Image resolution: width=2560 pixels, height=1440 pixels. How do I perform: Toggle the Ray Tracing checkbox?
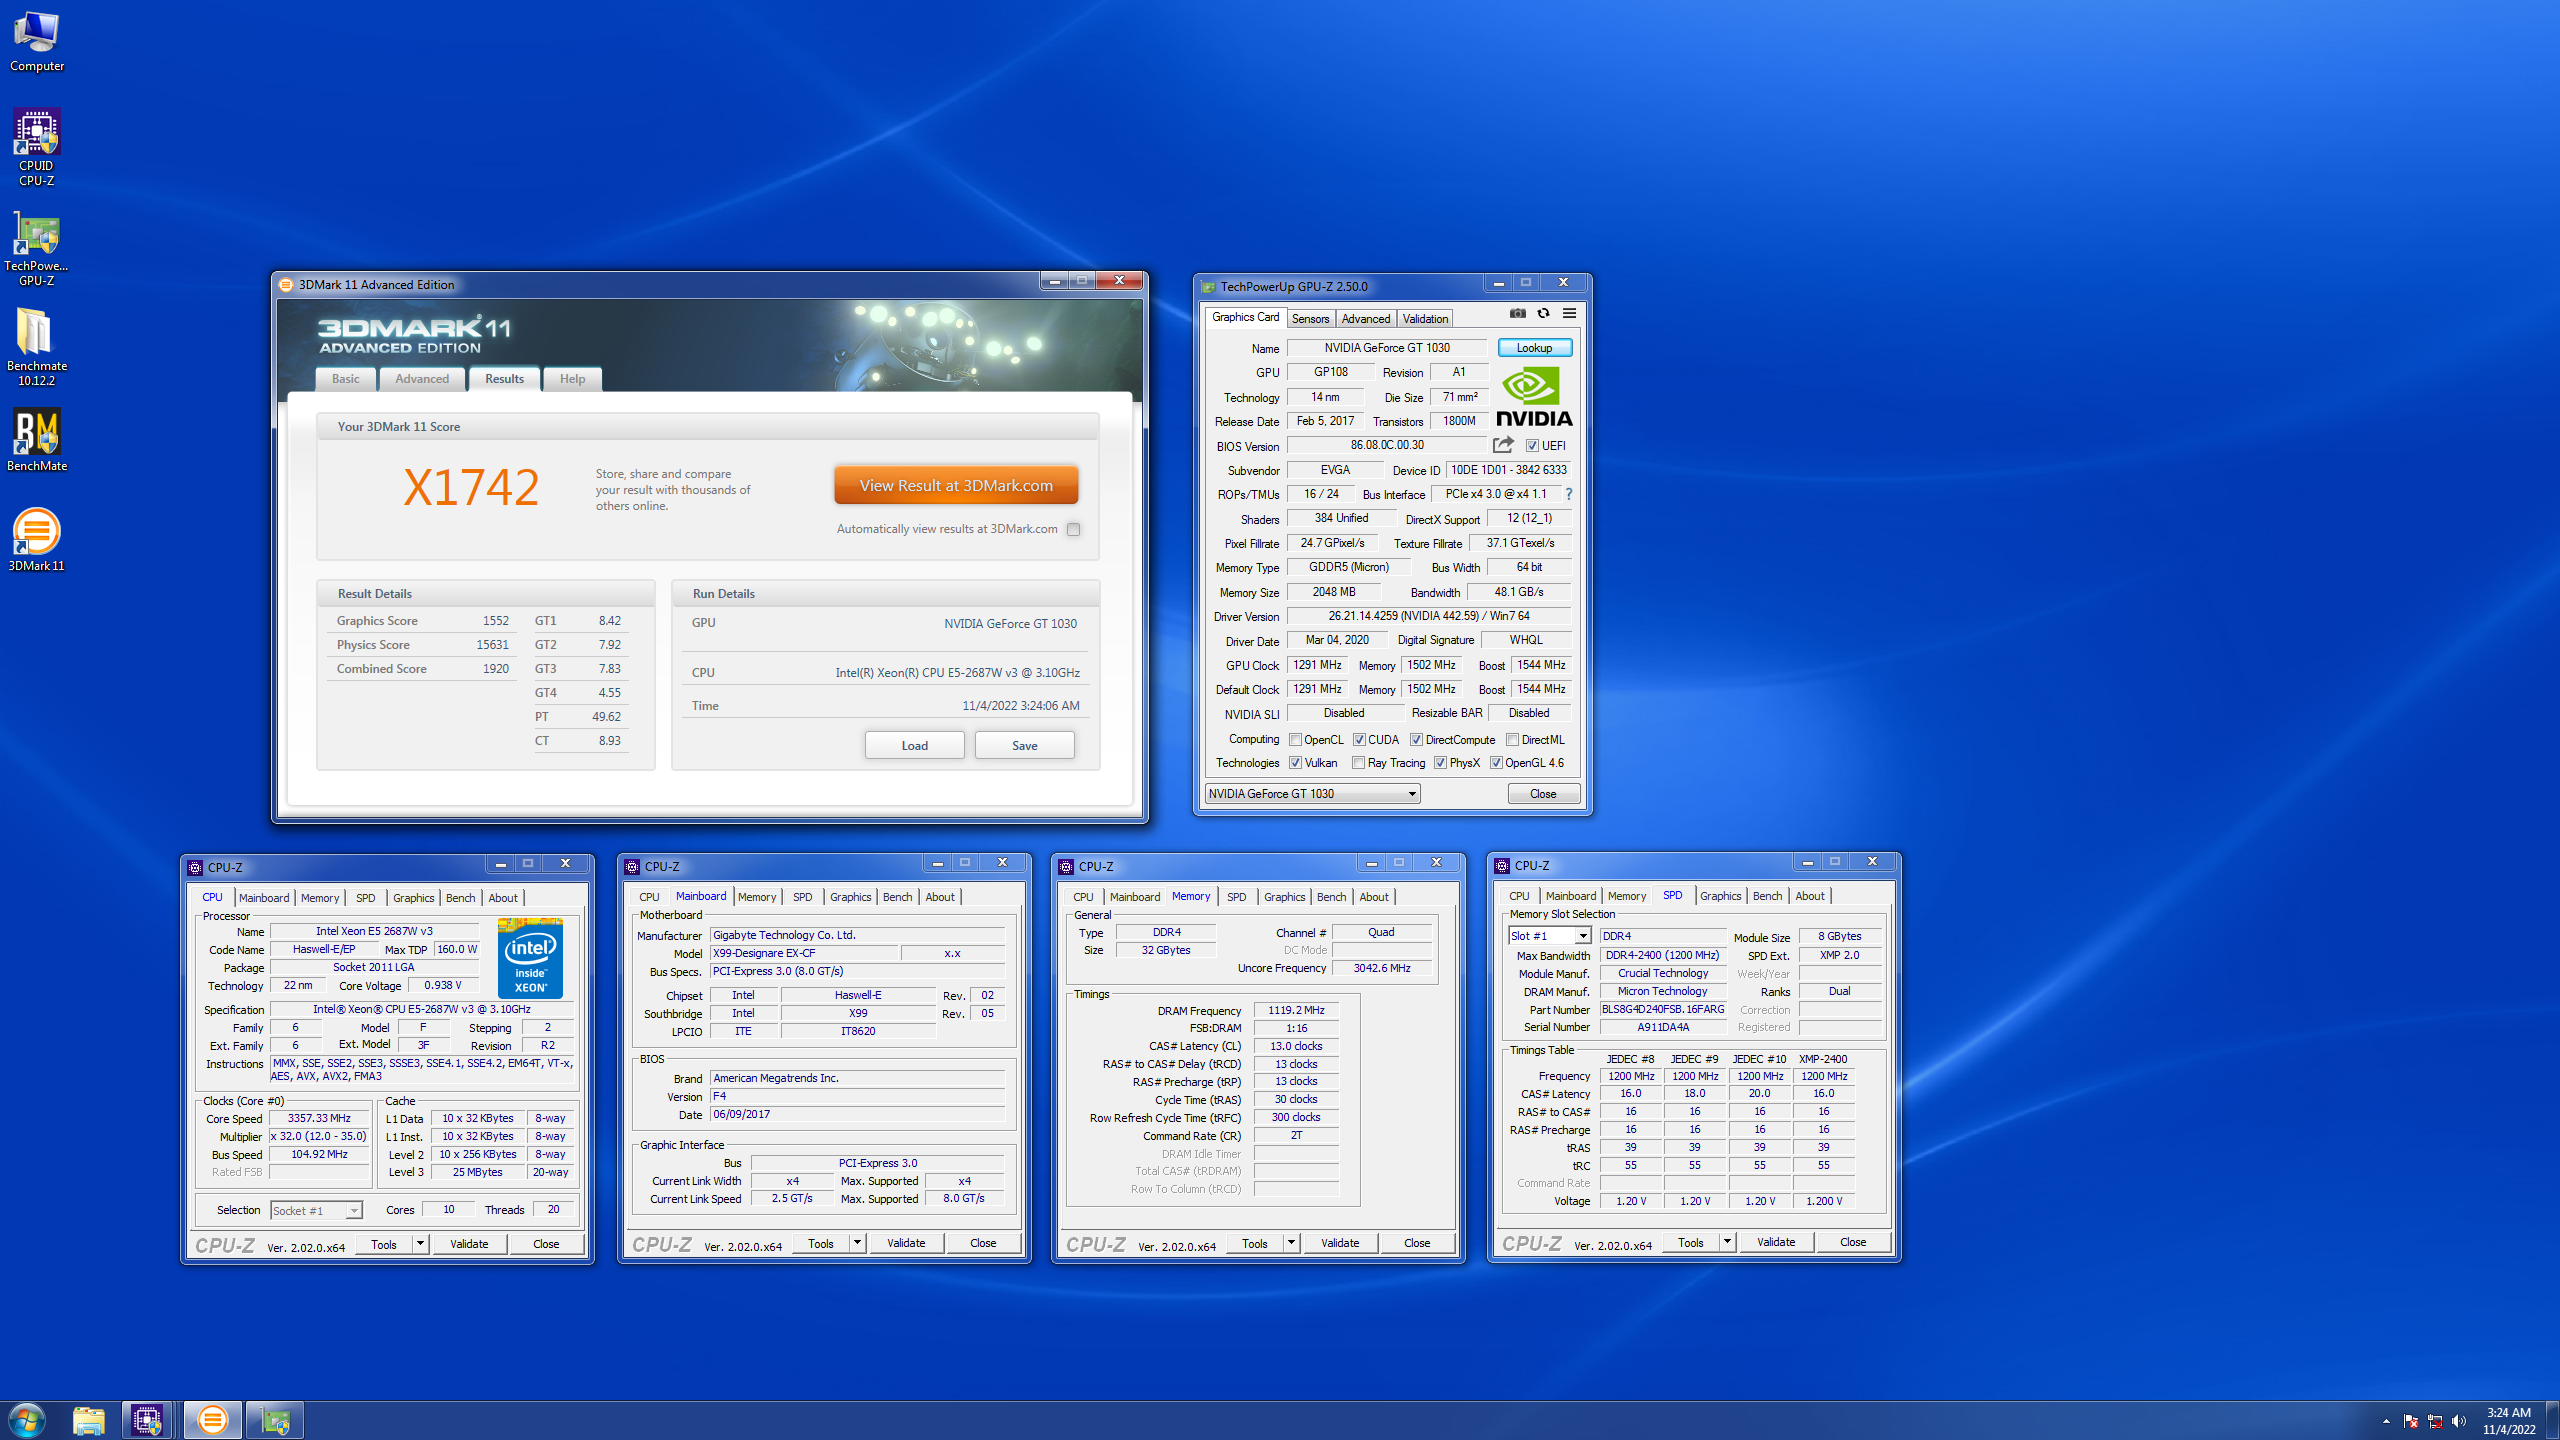(1359, 763)
